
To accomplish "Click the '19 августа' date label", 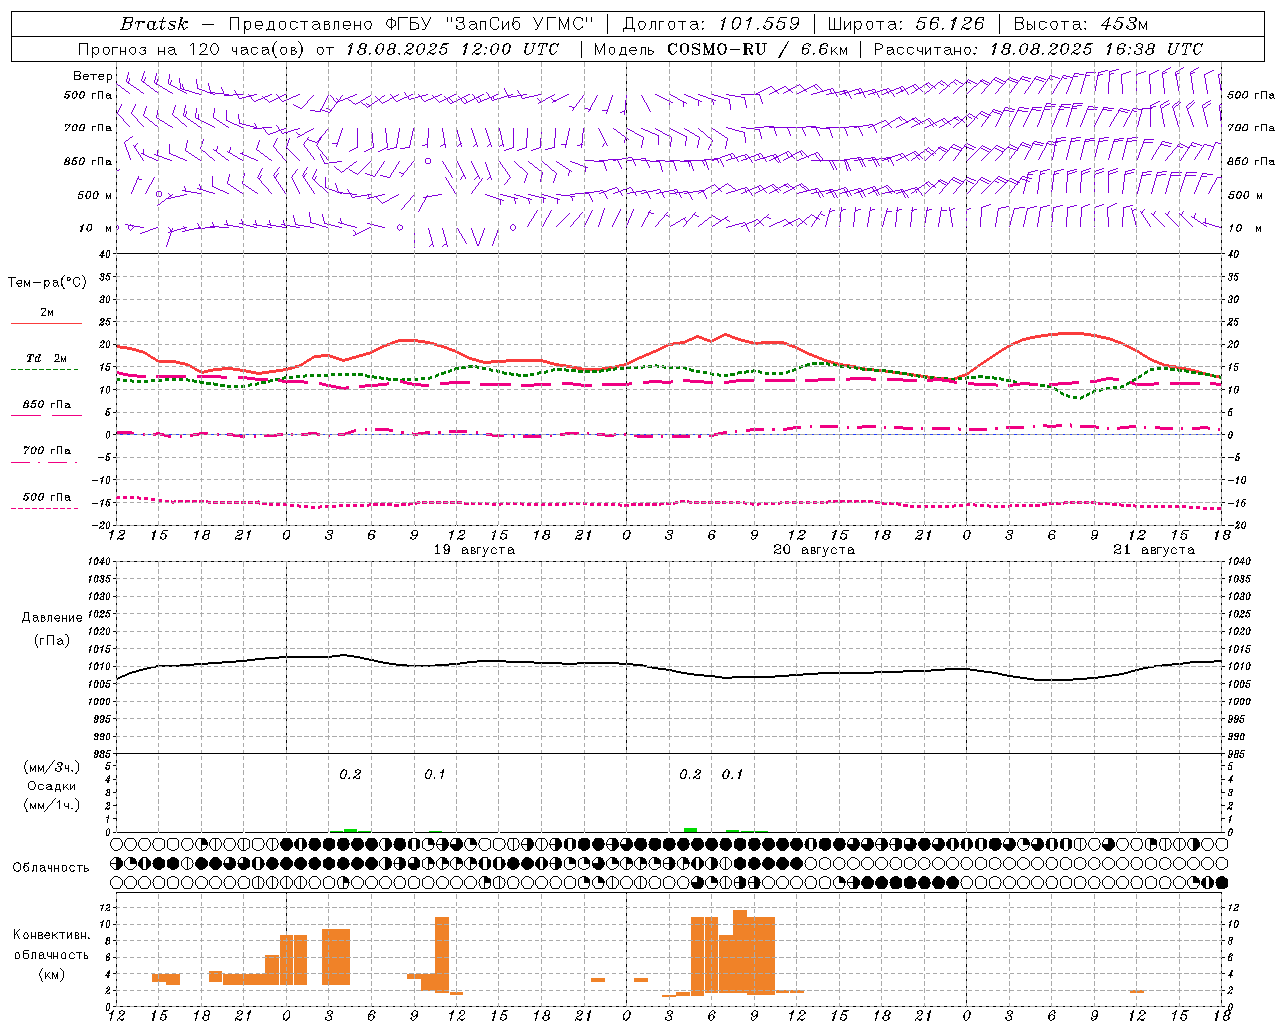I will coord(474,550).
